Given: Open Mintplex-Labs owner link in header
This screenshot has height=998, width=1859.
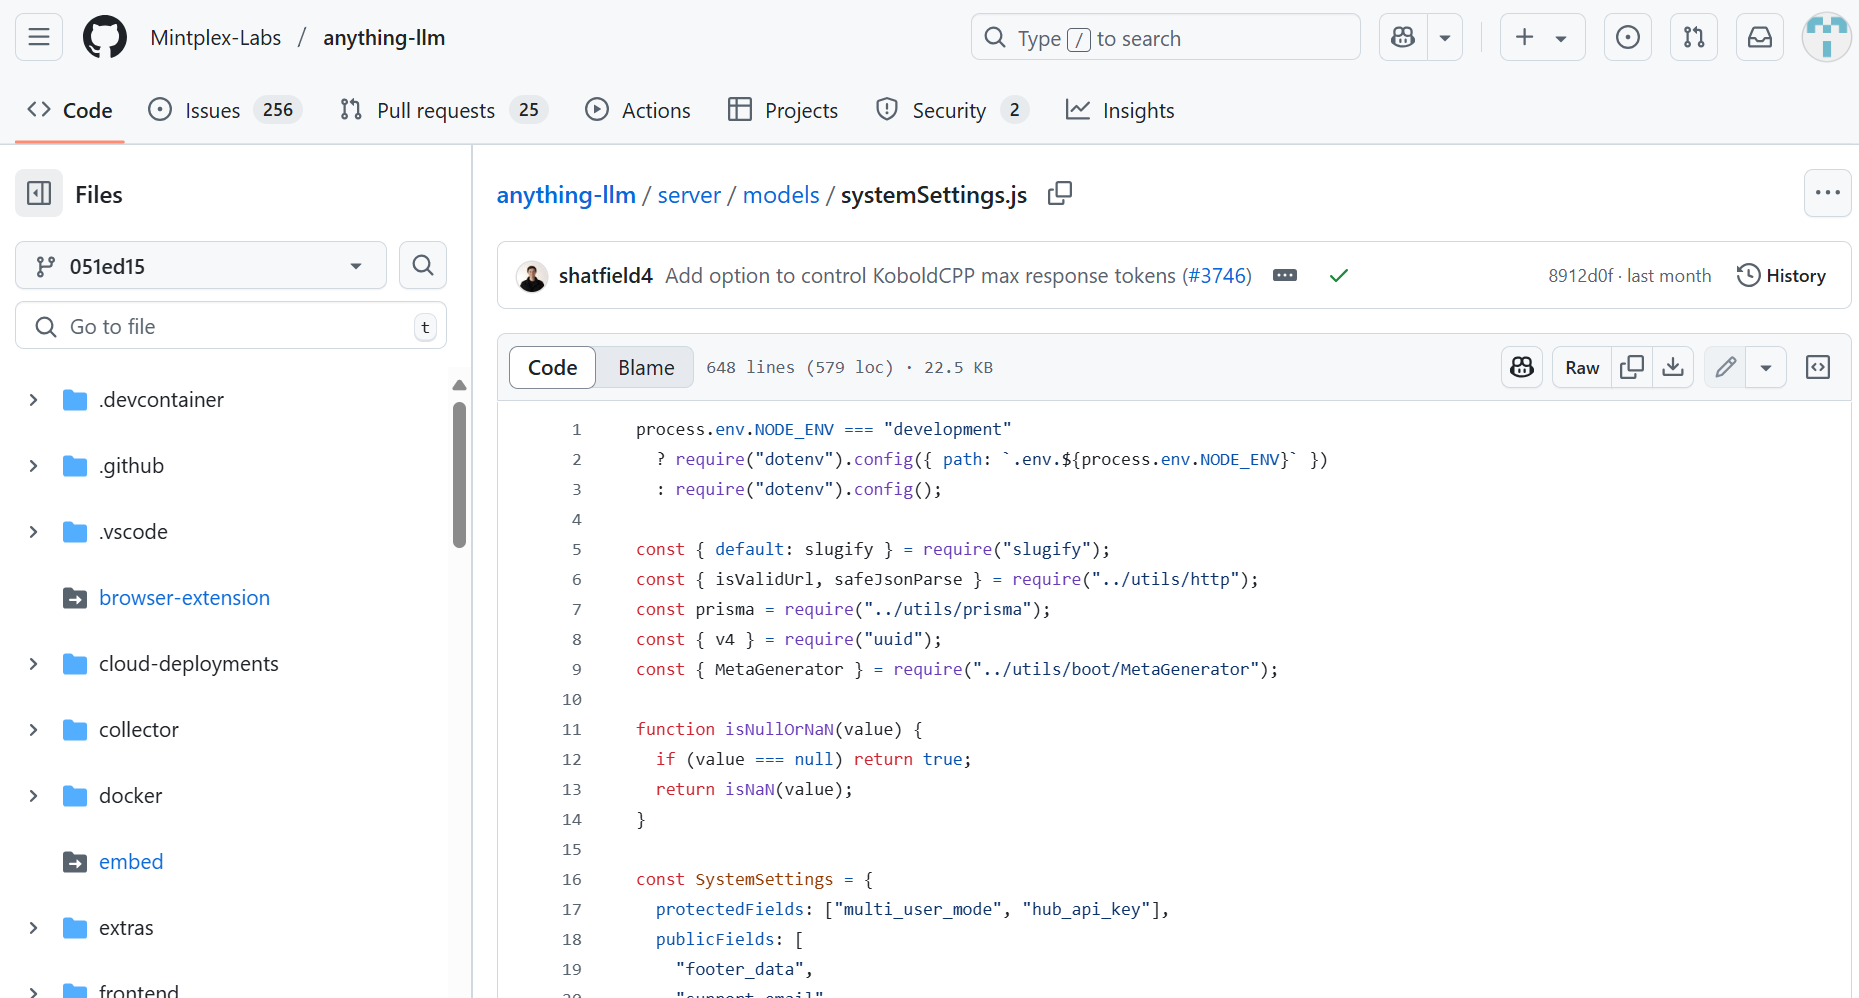Looking at the screenshot, I should (x=215, y=38).
